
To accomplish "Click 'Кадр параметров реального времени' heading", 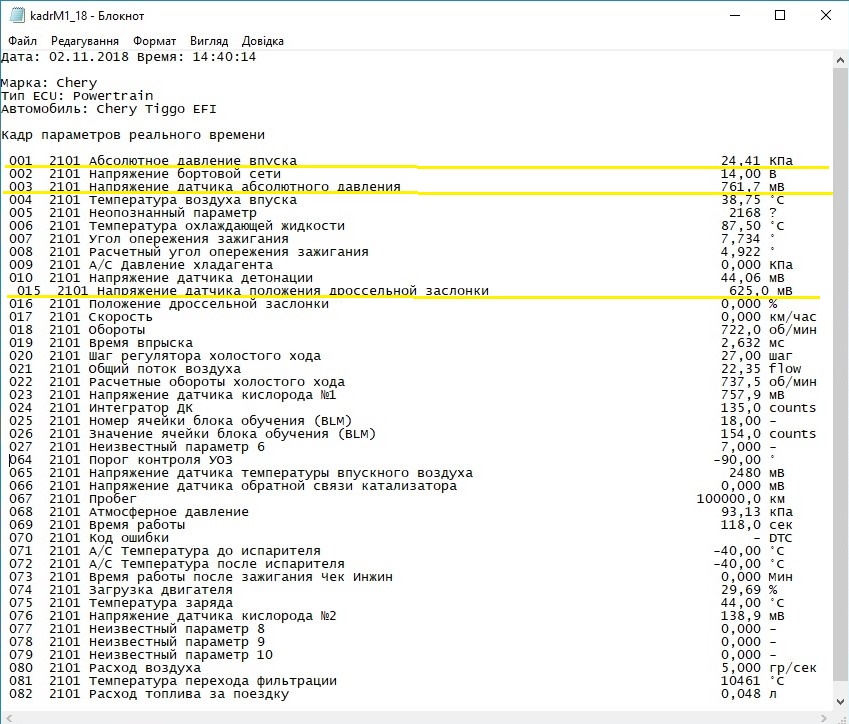I will (133, 135).
